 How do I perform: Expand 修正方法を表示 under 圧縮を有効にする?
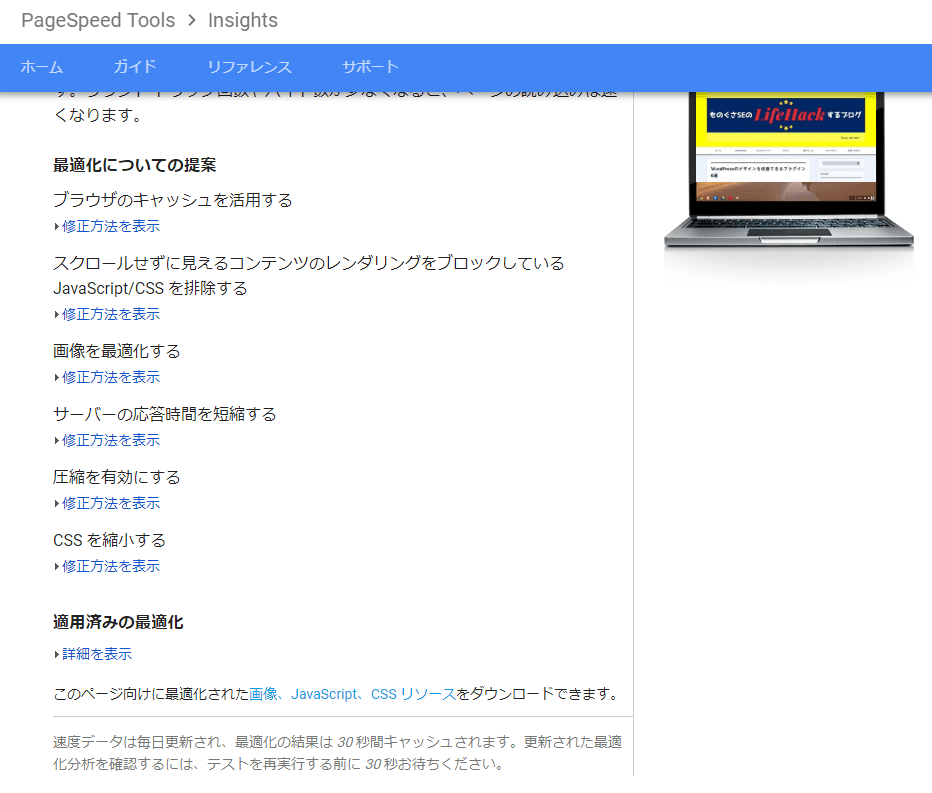(110, 503)
